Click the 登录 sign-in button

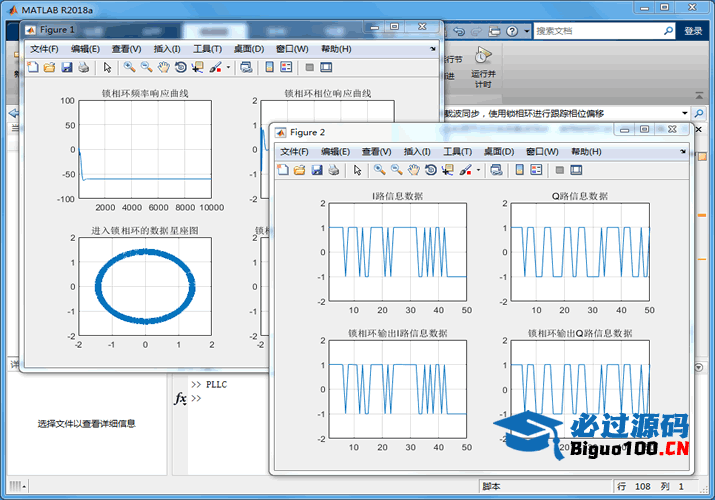coord(693,31)
